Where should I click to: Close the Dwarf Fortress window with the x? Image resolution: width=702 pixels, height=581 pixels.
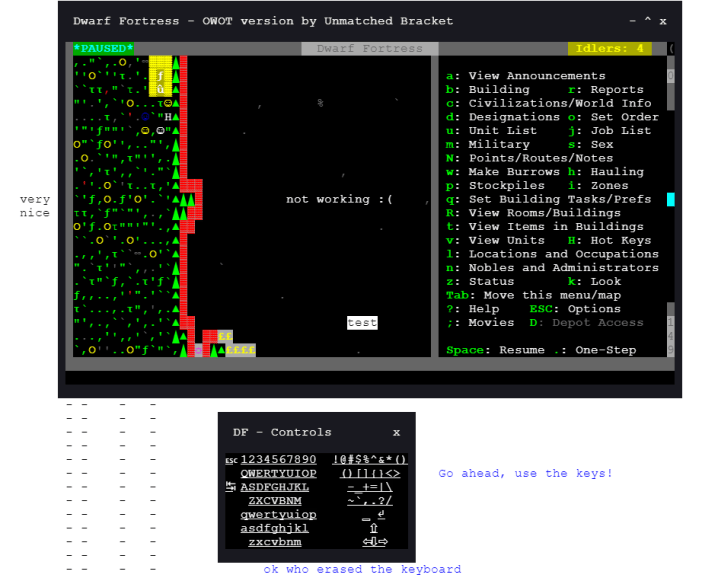[x=663, y=21]
